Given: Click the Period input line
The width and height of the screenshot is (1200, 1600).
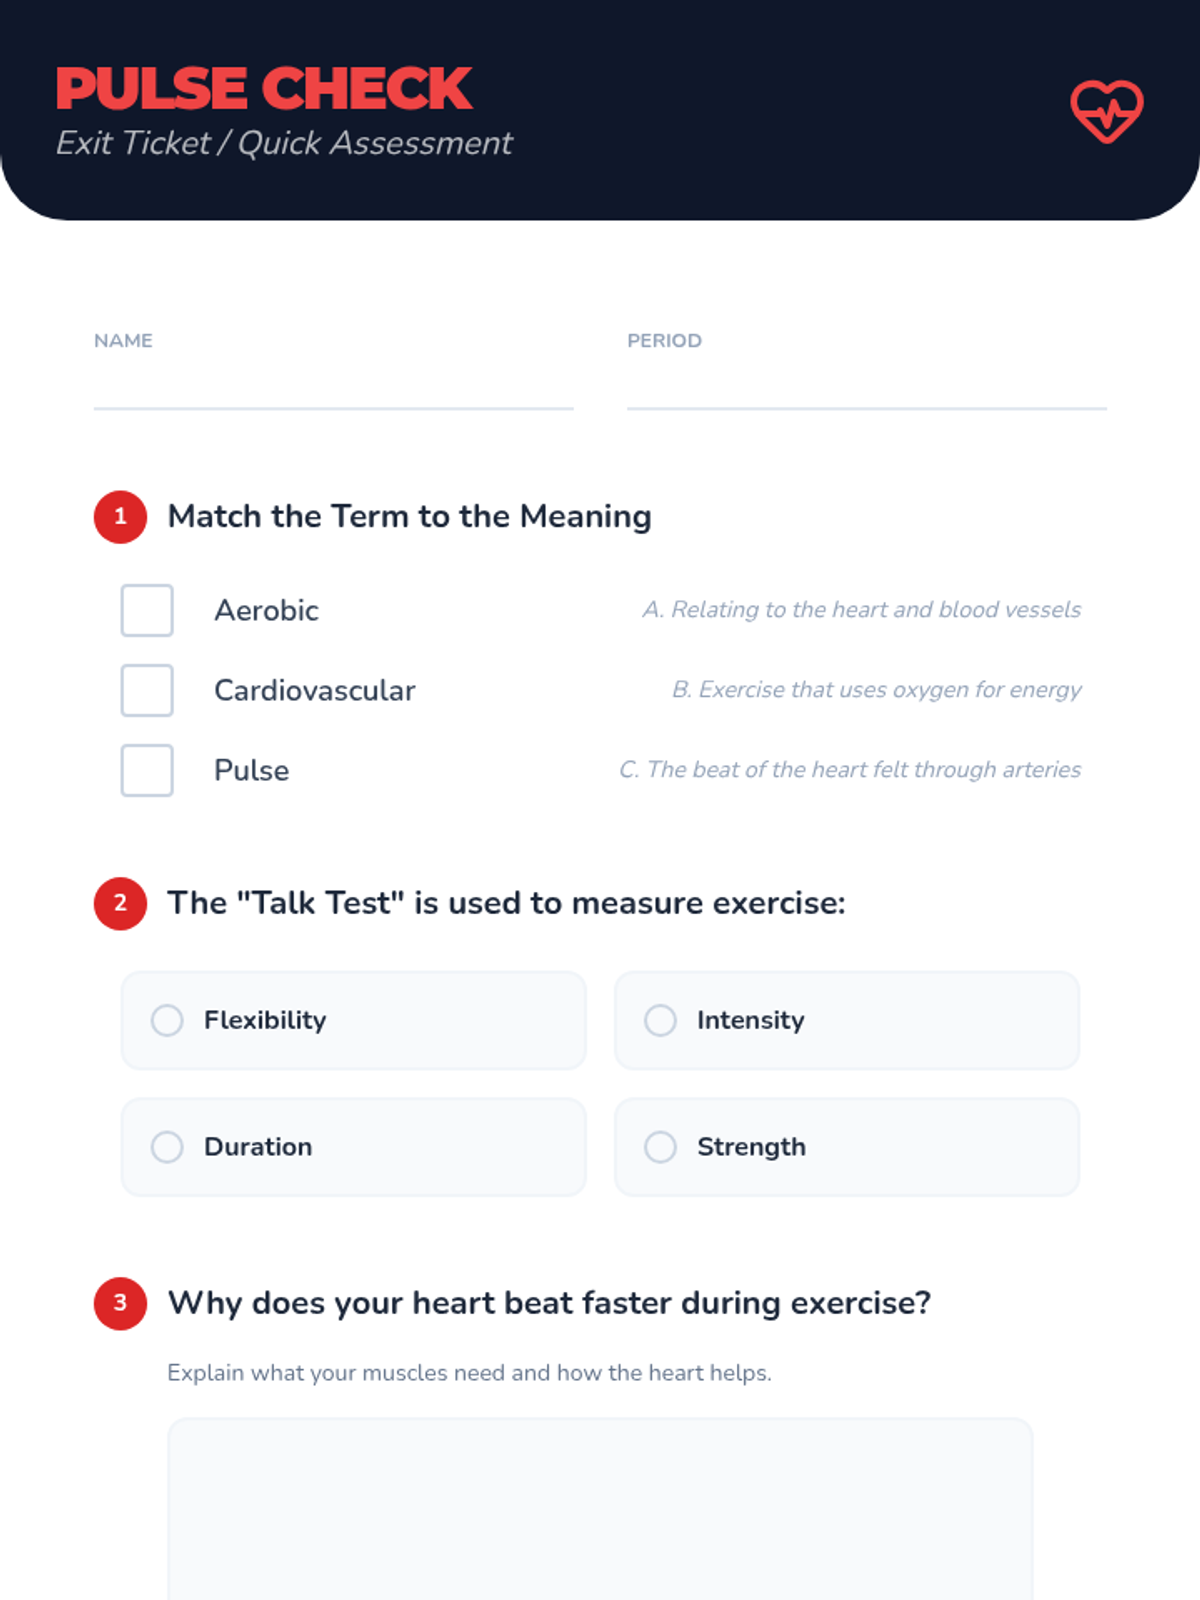Looking at the screenshot, I should pos(866,390).
